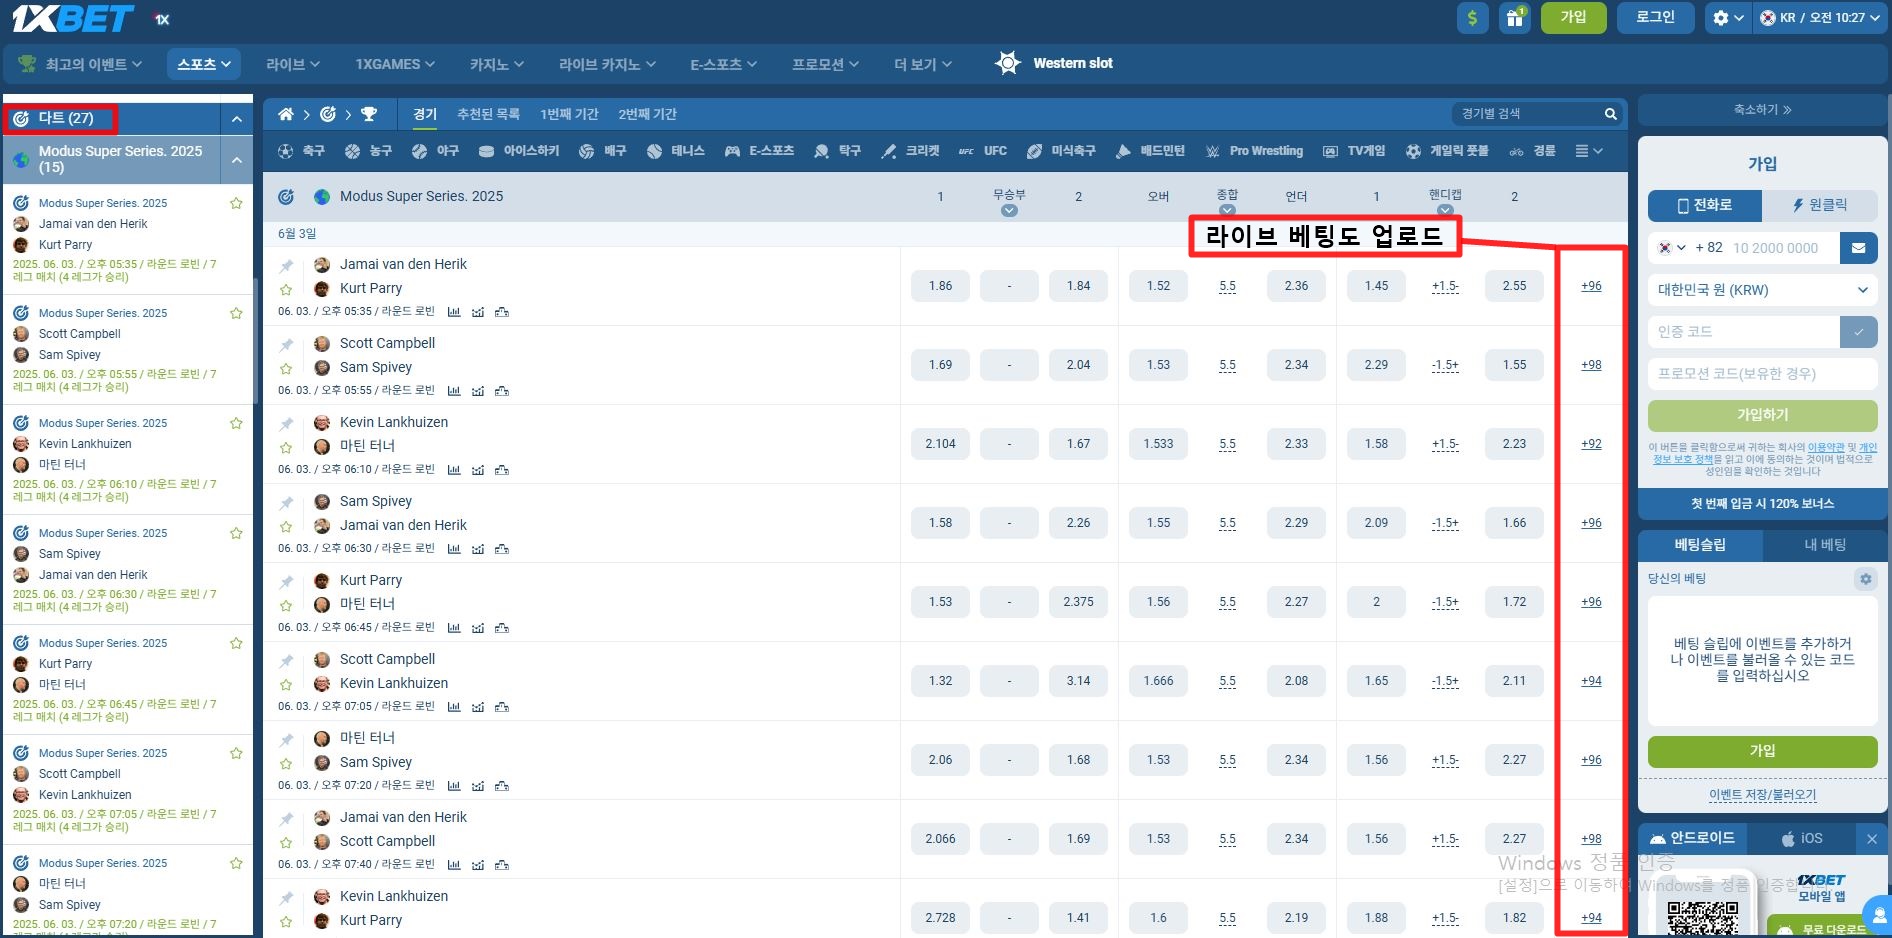The width and height of the screenshot is (1892, 938).
Task: Open the gift box bonus icon
Action: point(1515,18)
